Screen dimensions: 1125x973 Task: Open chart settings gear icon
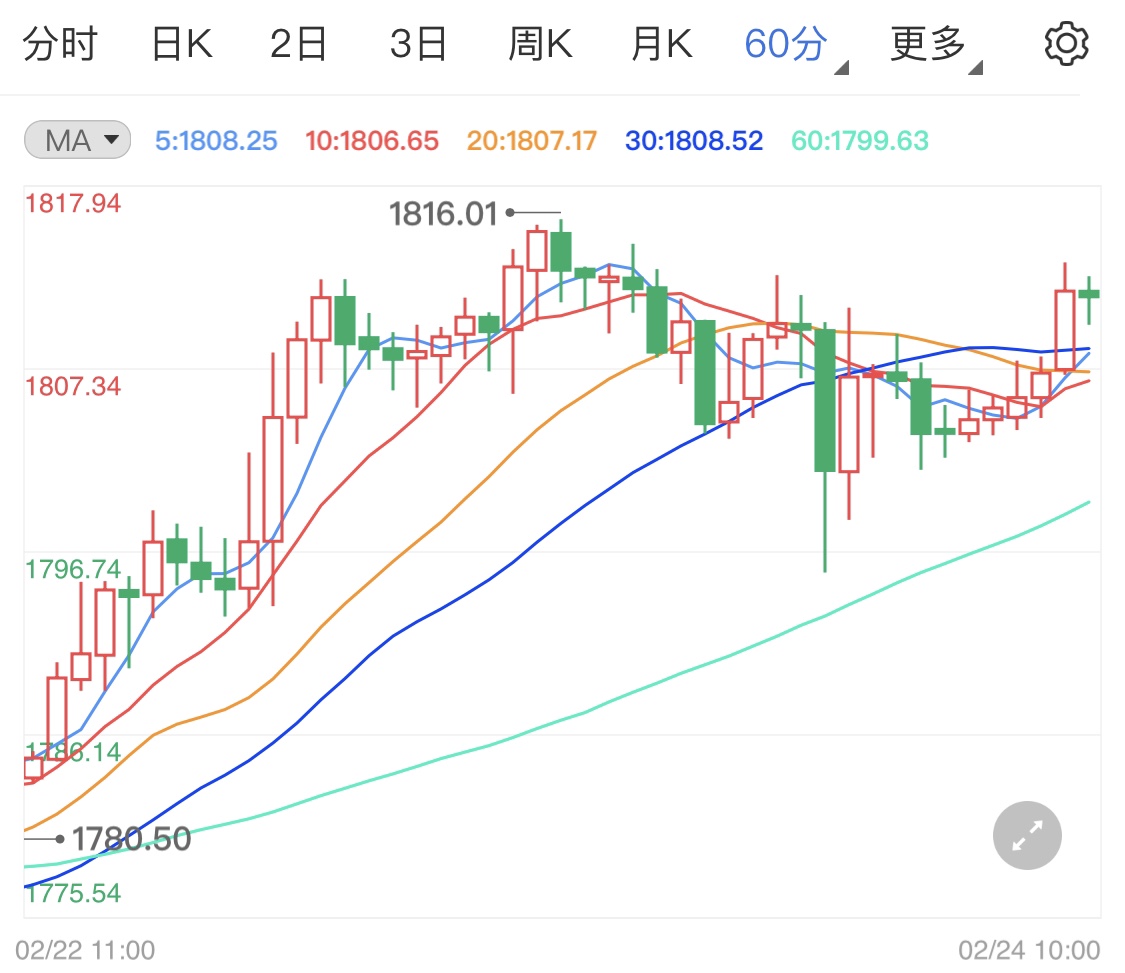pyautogui.click(x=1066, y=44)
